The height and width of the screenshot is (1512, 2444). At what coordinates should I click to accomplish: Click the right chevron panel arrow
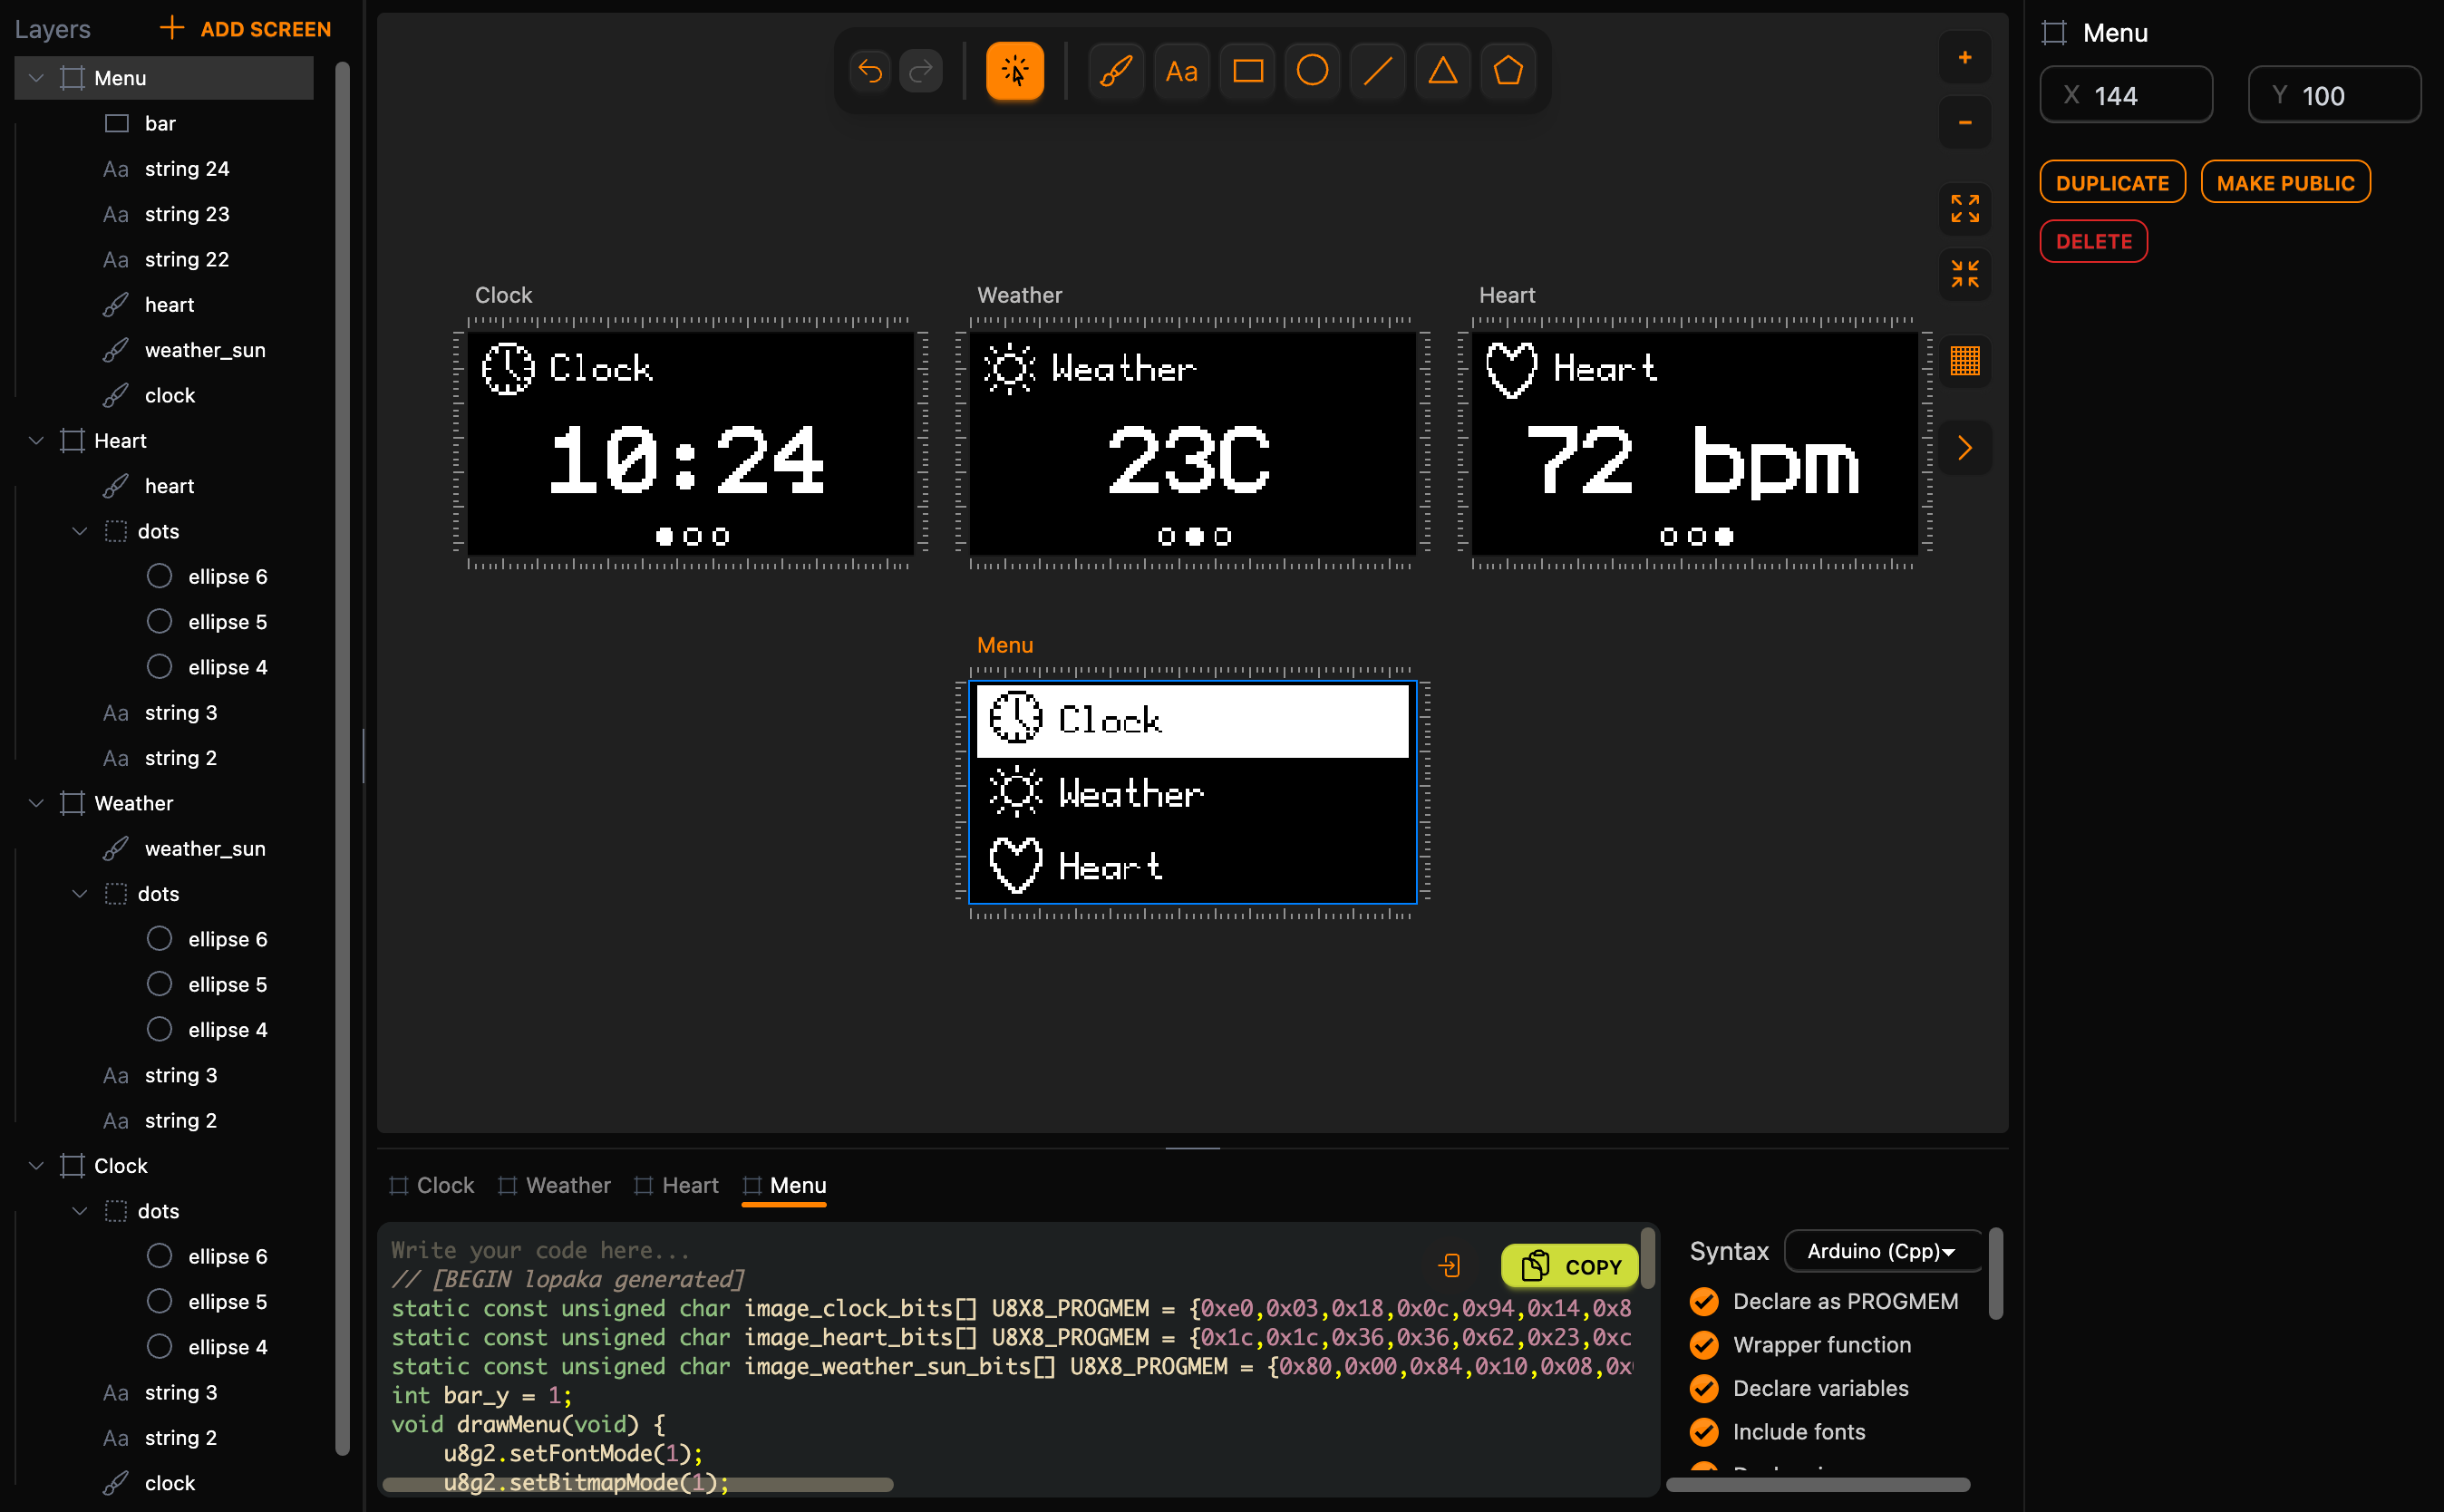point(1964,447)
